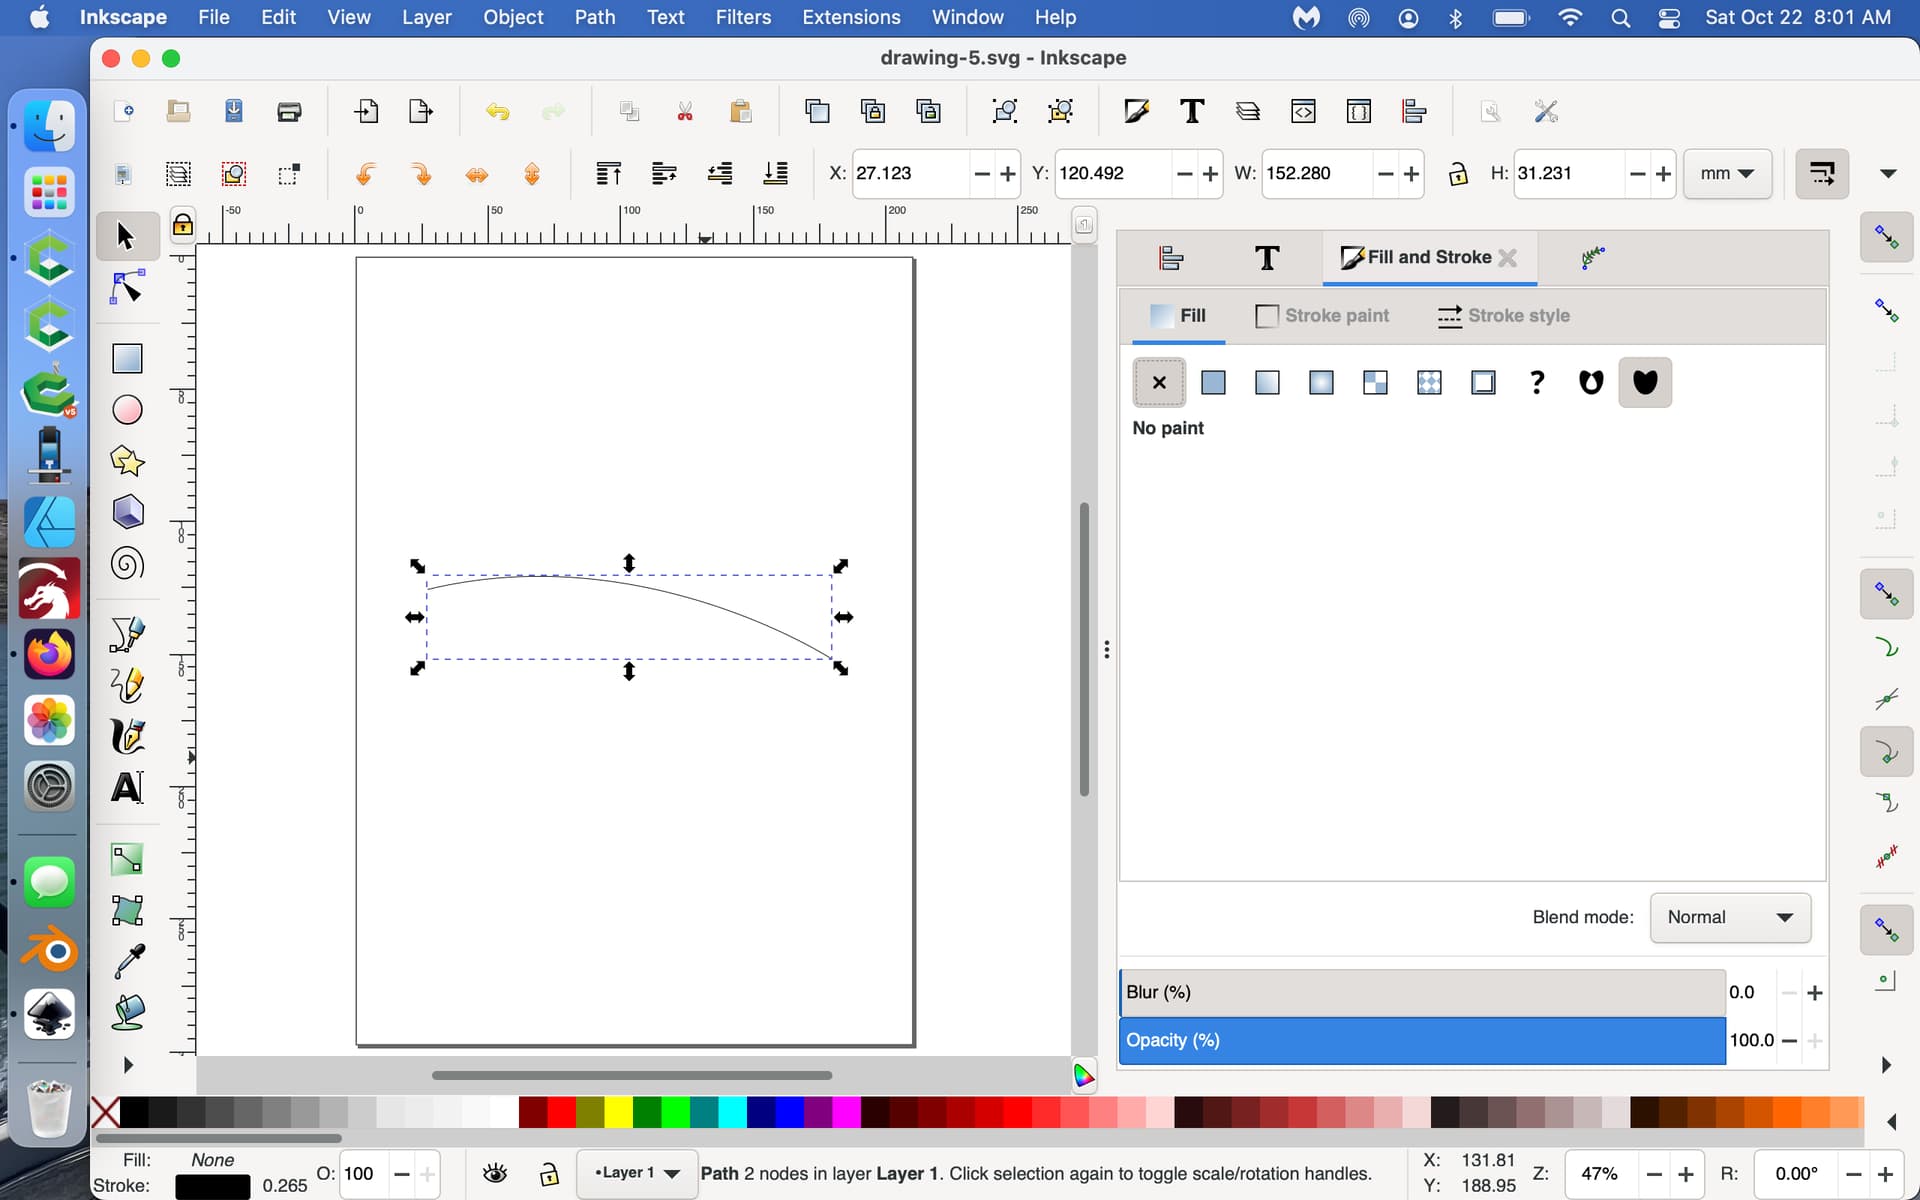Decrease the width W value
Screen dimensions: 1920x1200
tap(1385, 174)
